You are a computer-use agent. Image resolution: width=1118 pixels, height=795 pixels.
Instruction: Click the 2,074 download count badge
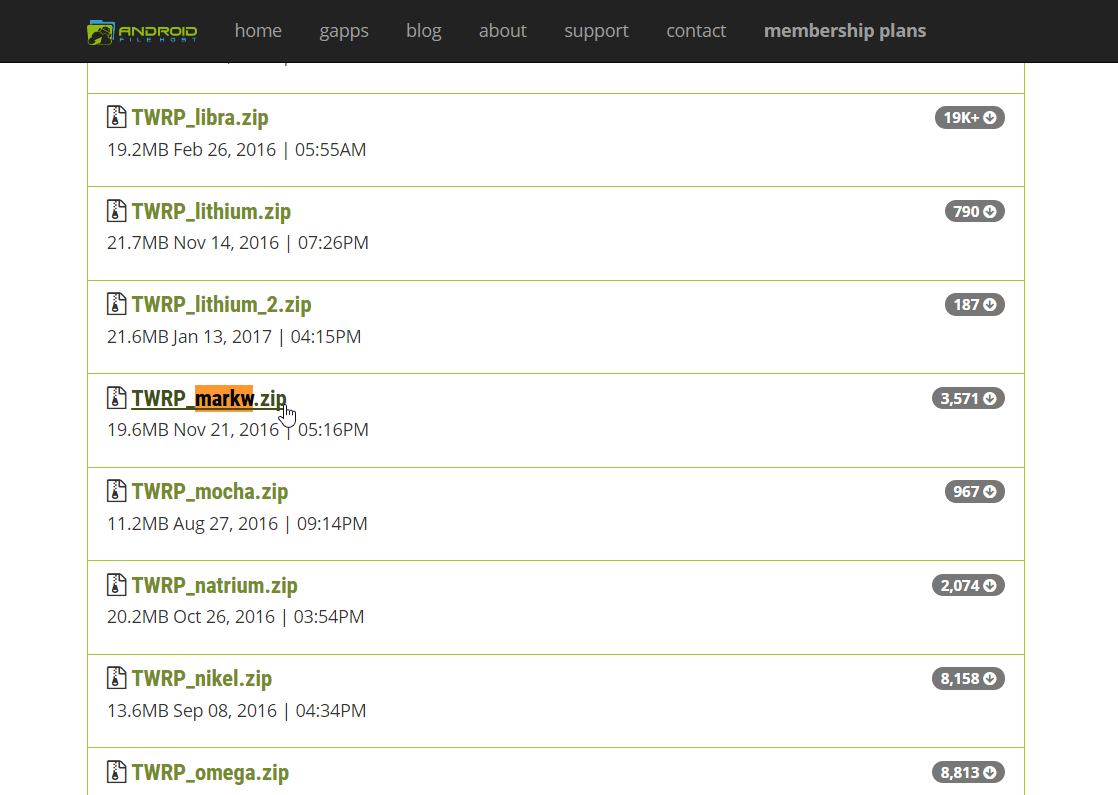click(x=968, y=585)
